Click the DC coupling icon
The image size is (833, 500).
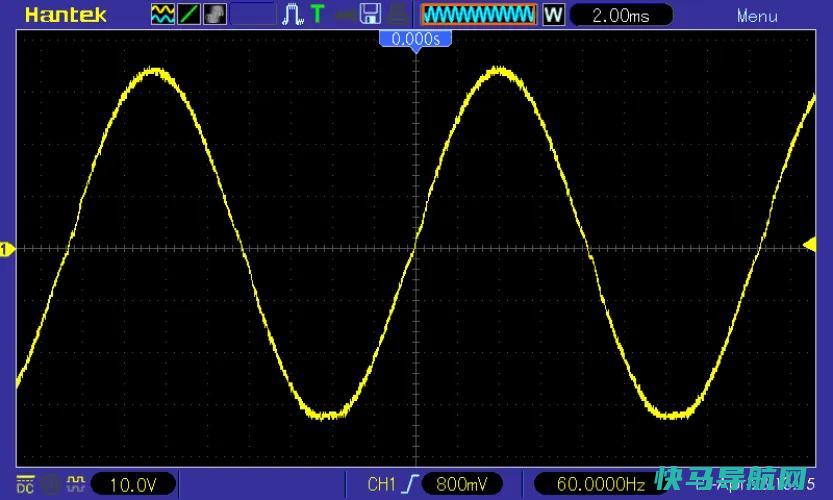tap(25, 484)
